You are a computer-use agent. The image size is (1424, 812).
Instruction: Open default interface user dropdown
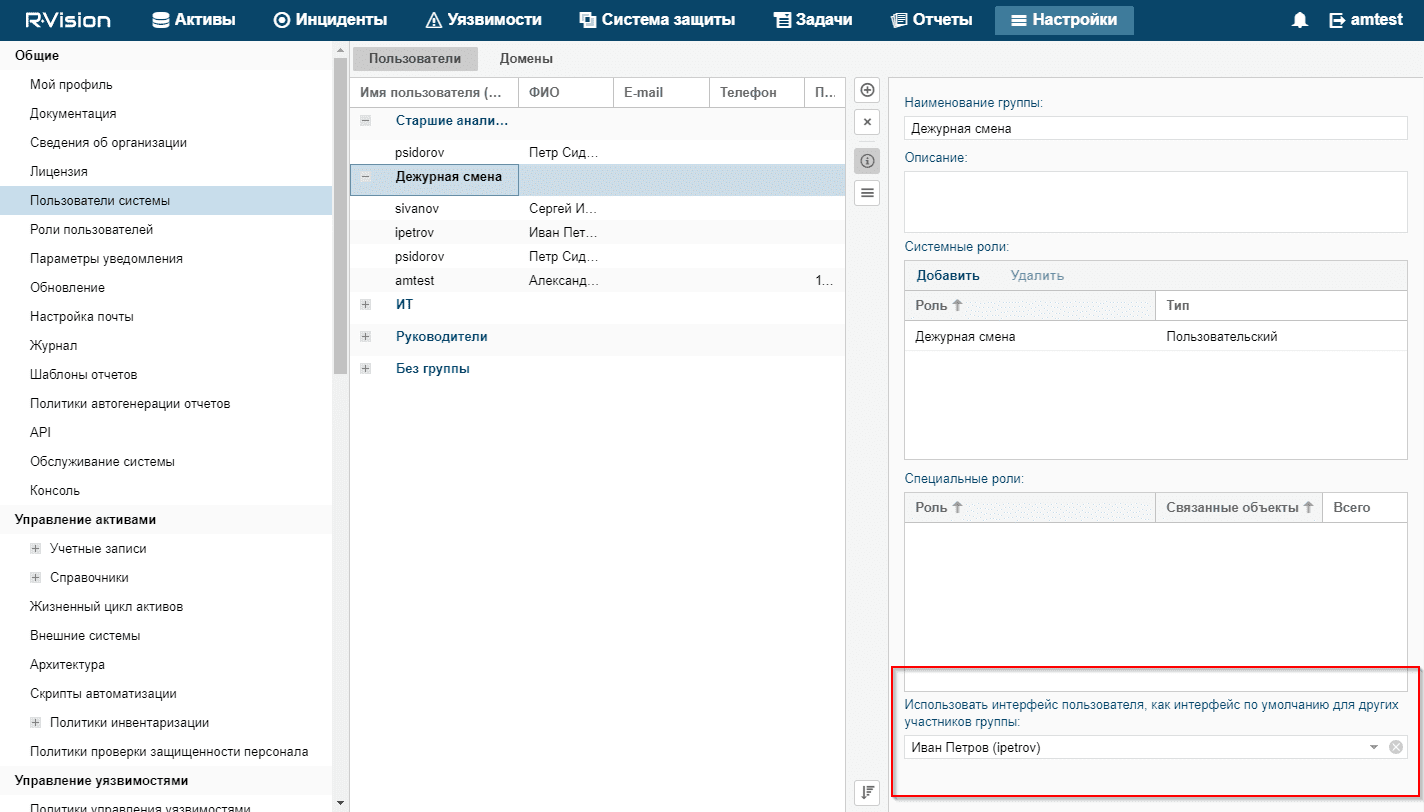tap(1374, 747)
